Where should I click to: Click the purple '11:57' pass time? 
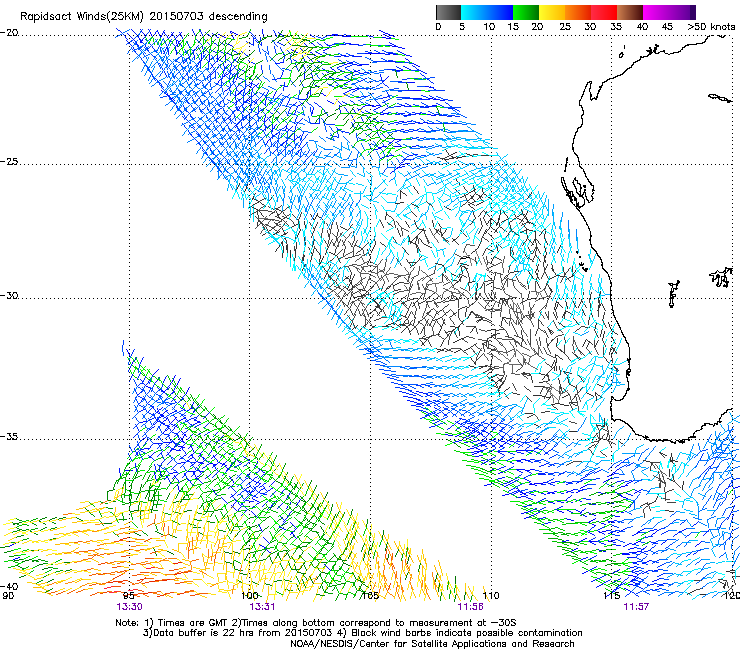(x=636, y=607)
